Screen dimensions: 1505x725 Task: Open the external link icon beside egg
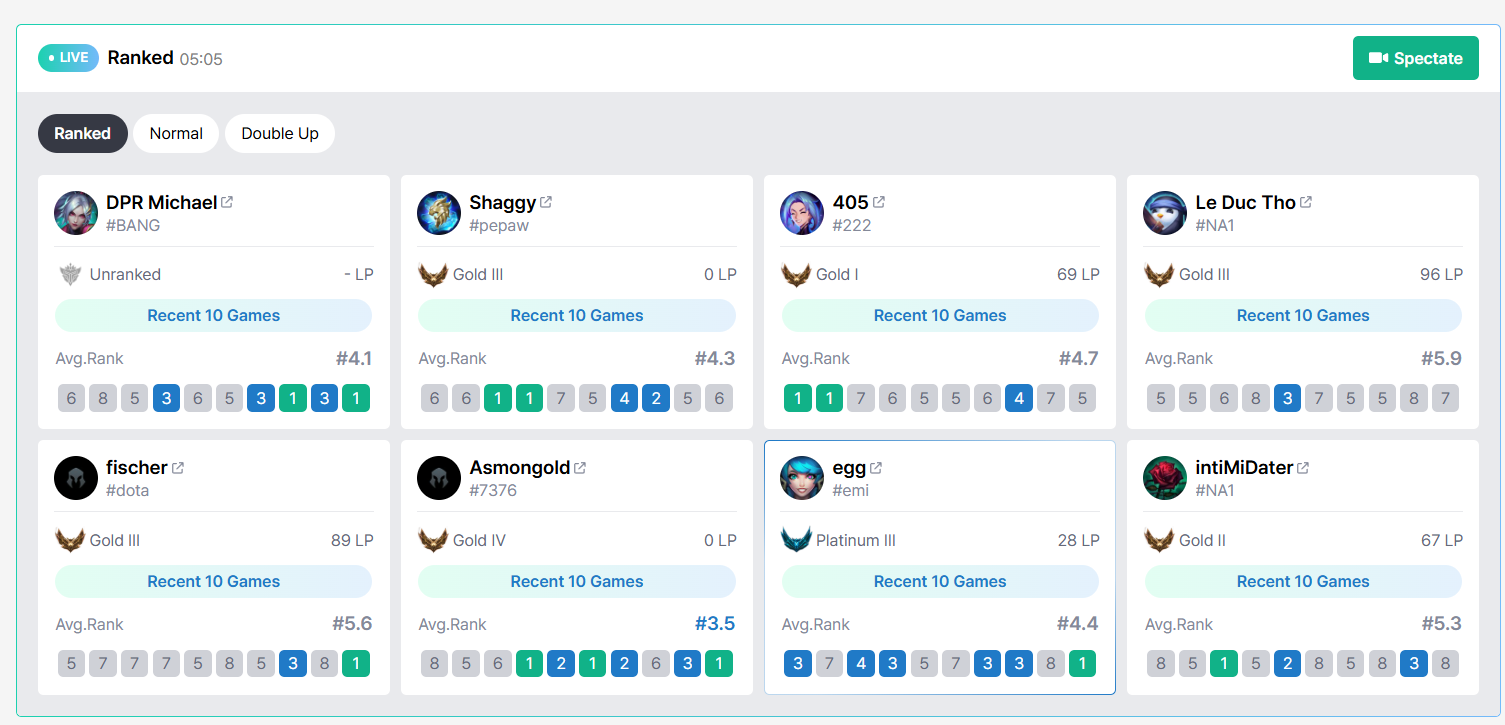876,467
